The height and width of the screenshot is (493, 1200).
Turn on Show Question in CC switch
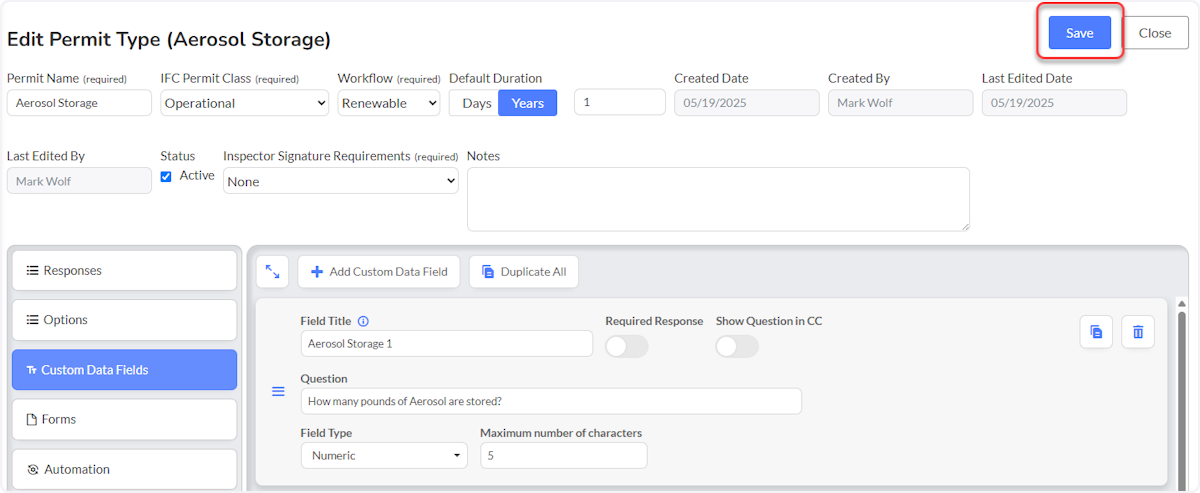[x=737, y=346]
